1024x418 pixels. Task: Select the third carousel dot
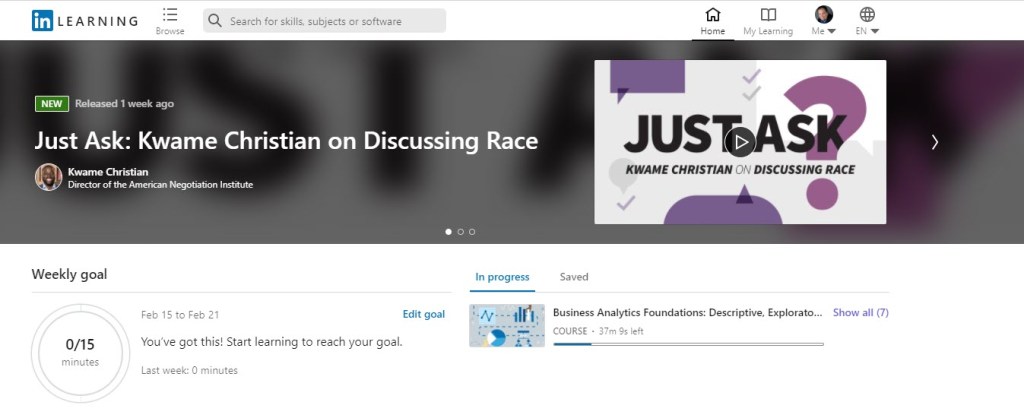[x=472, y=231]
